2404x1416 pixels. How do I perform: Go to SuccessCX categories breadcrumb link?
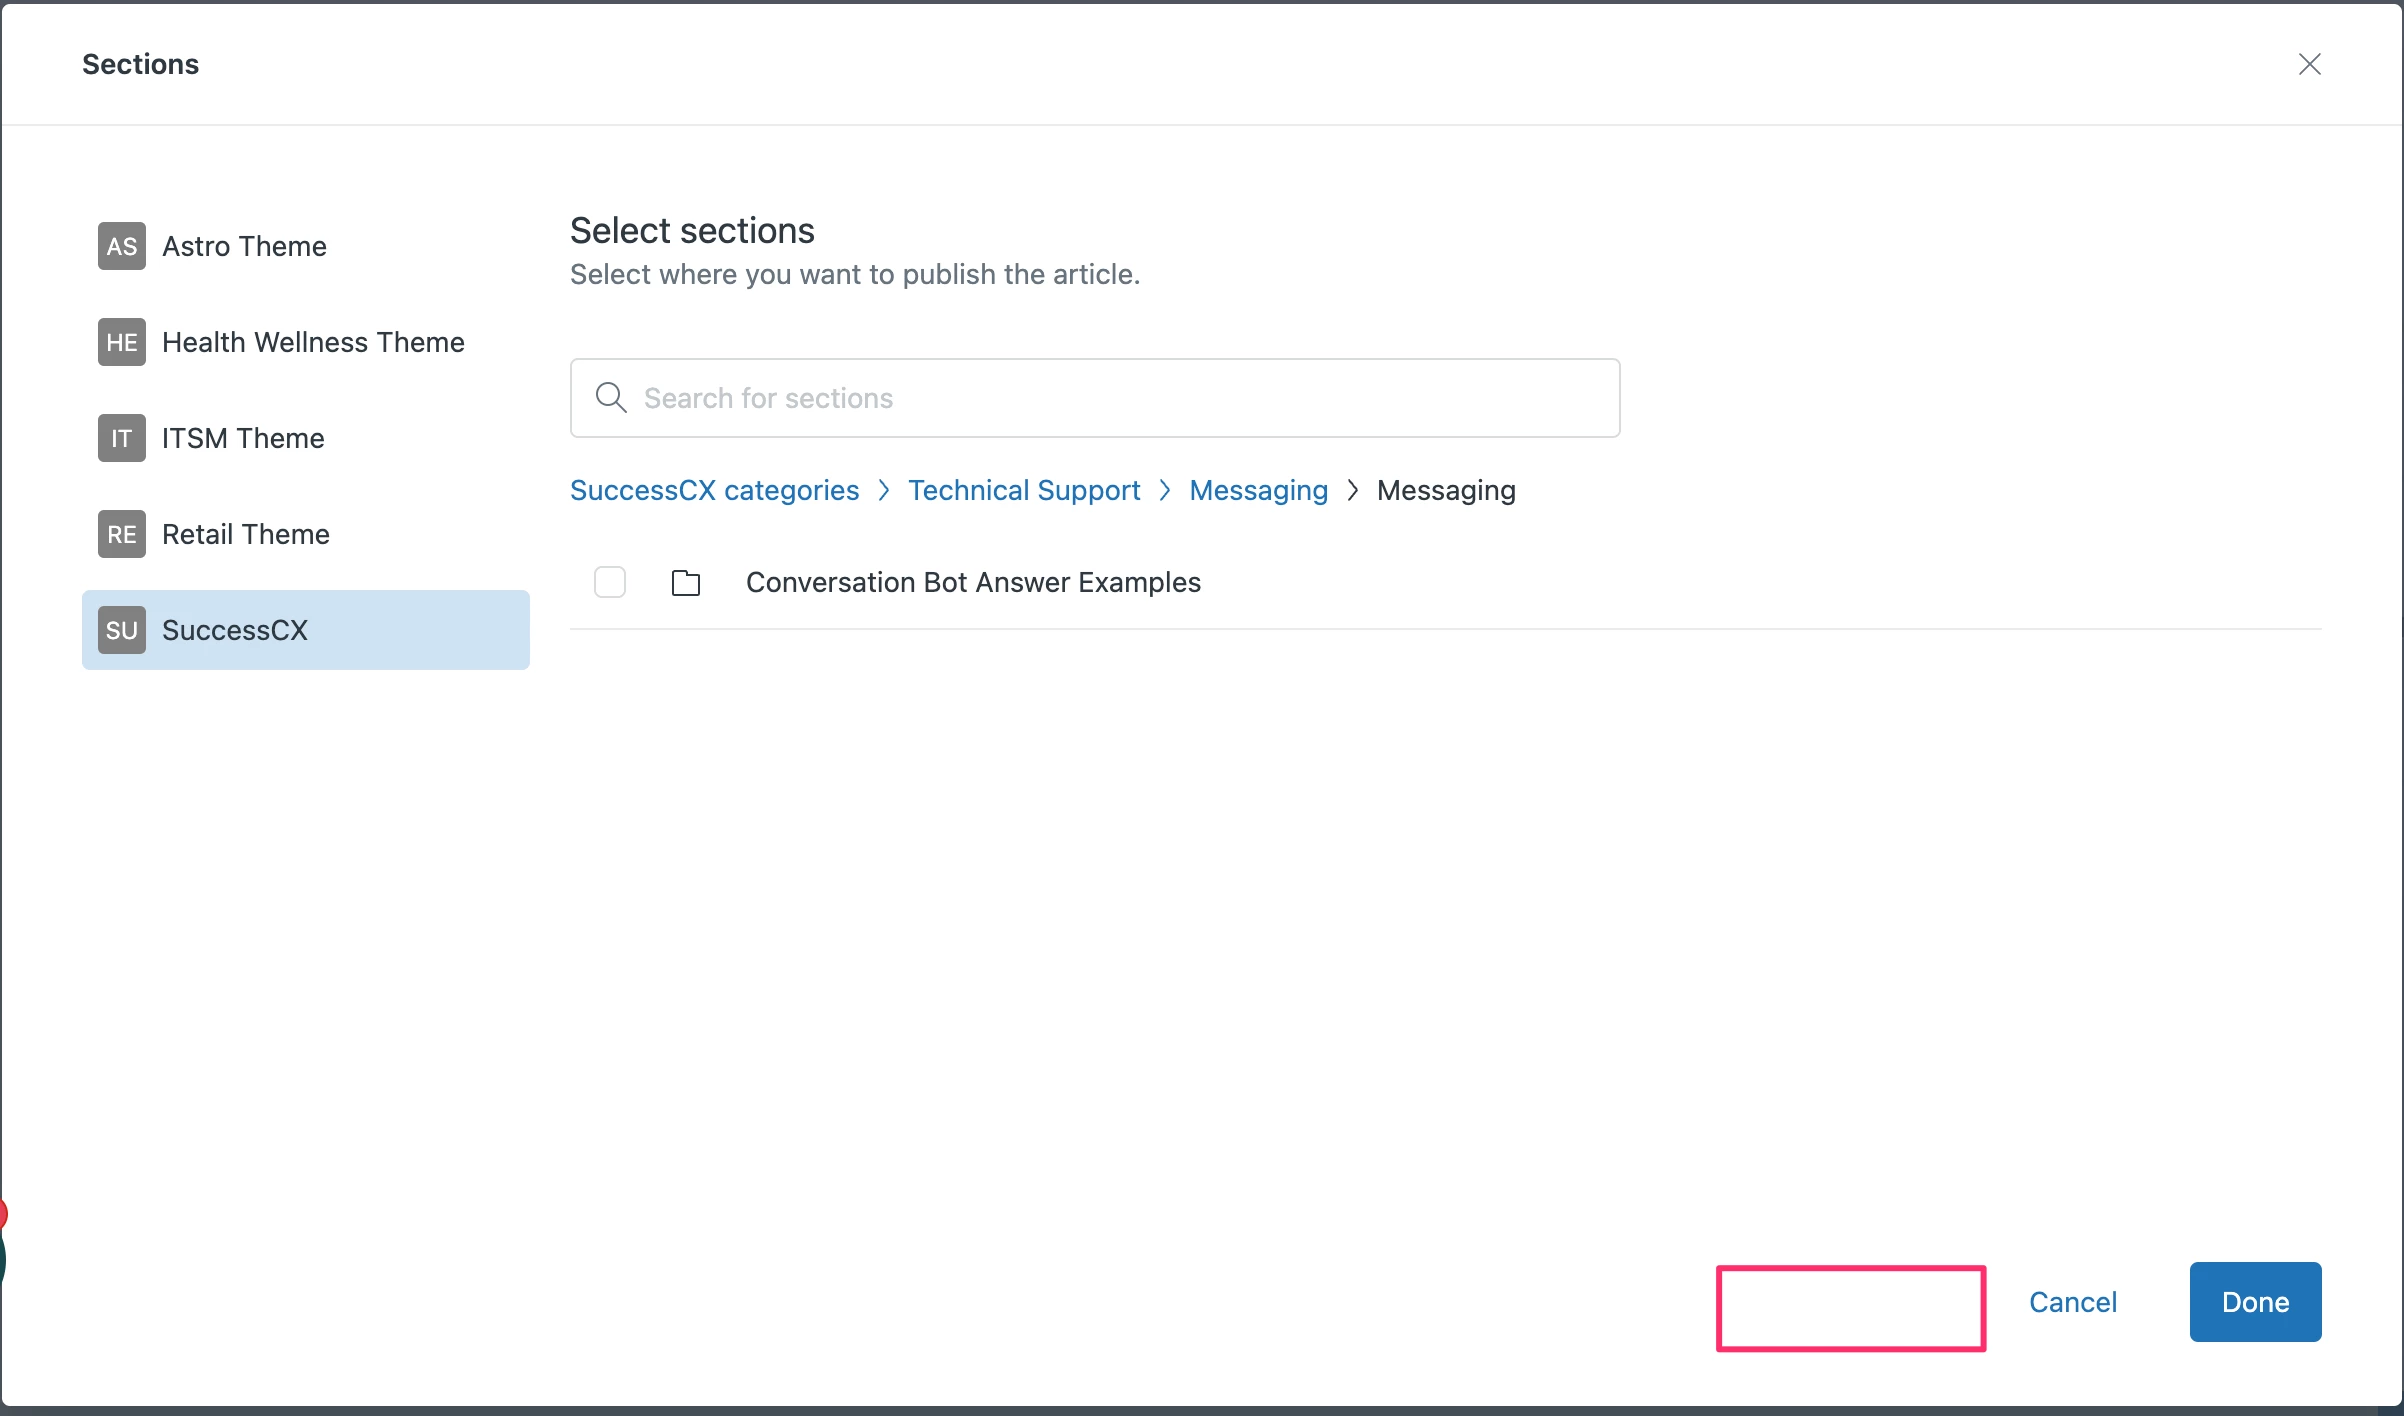(x=714, y=490)
